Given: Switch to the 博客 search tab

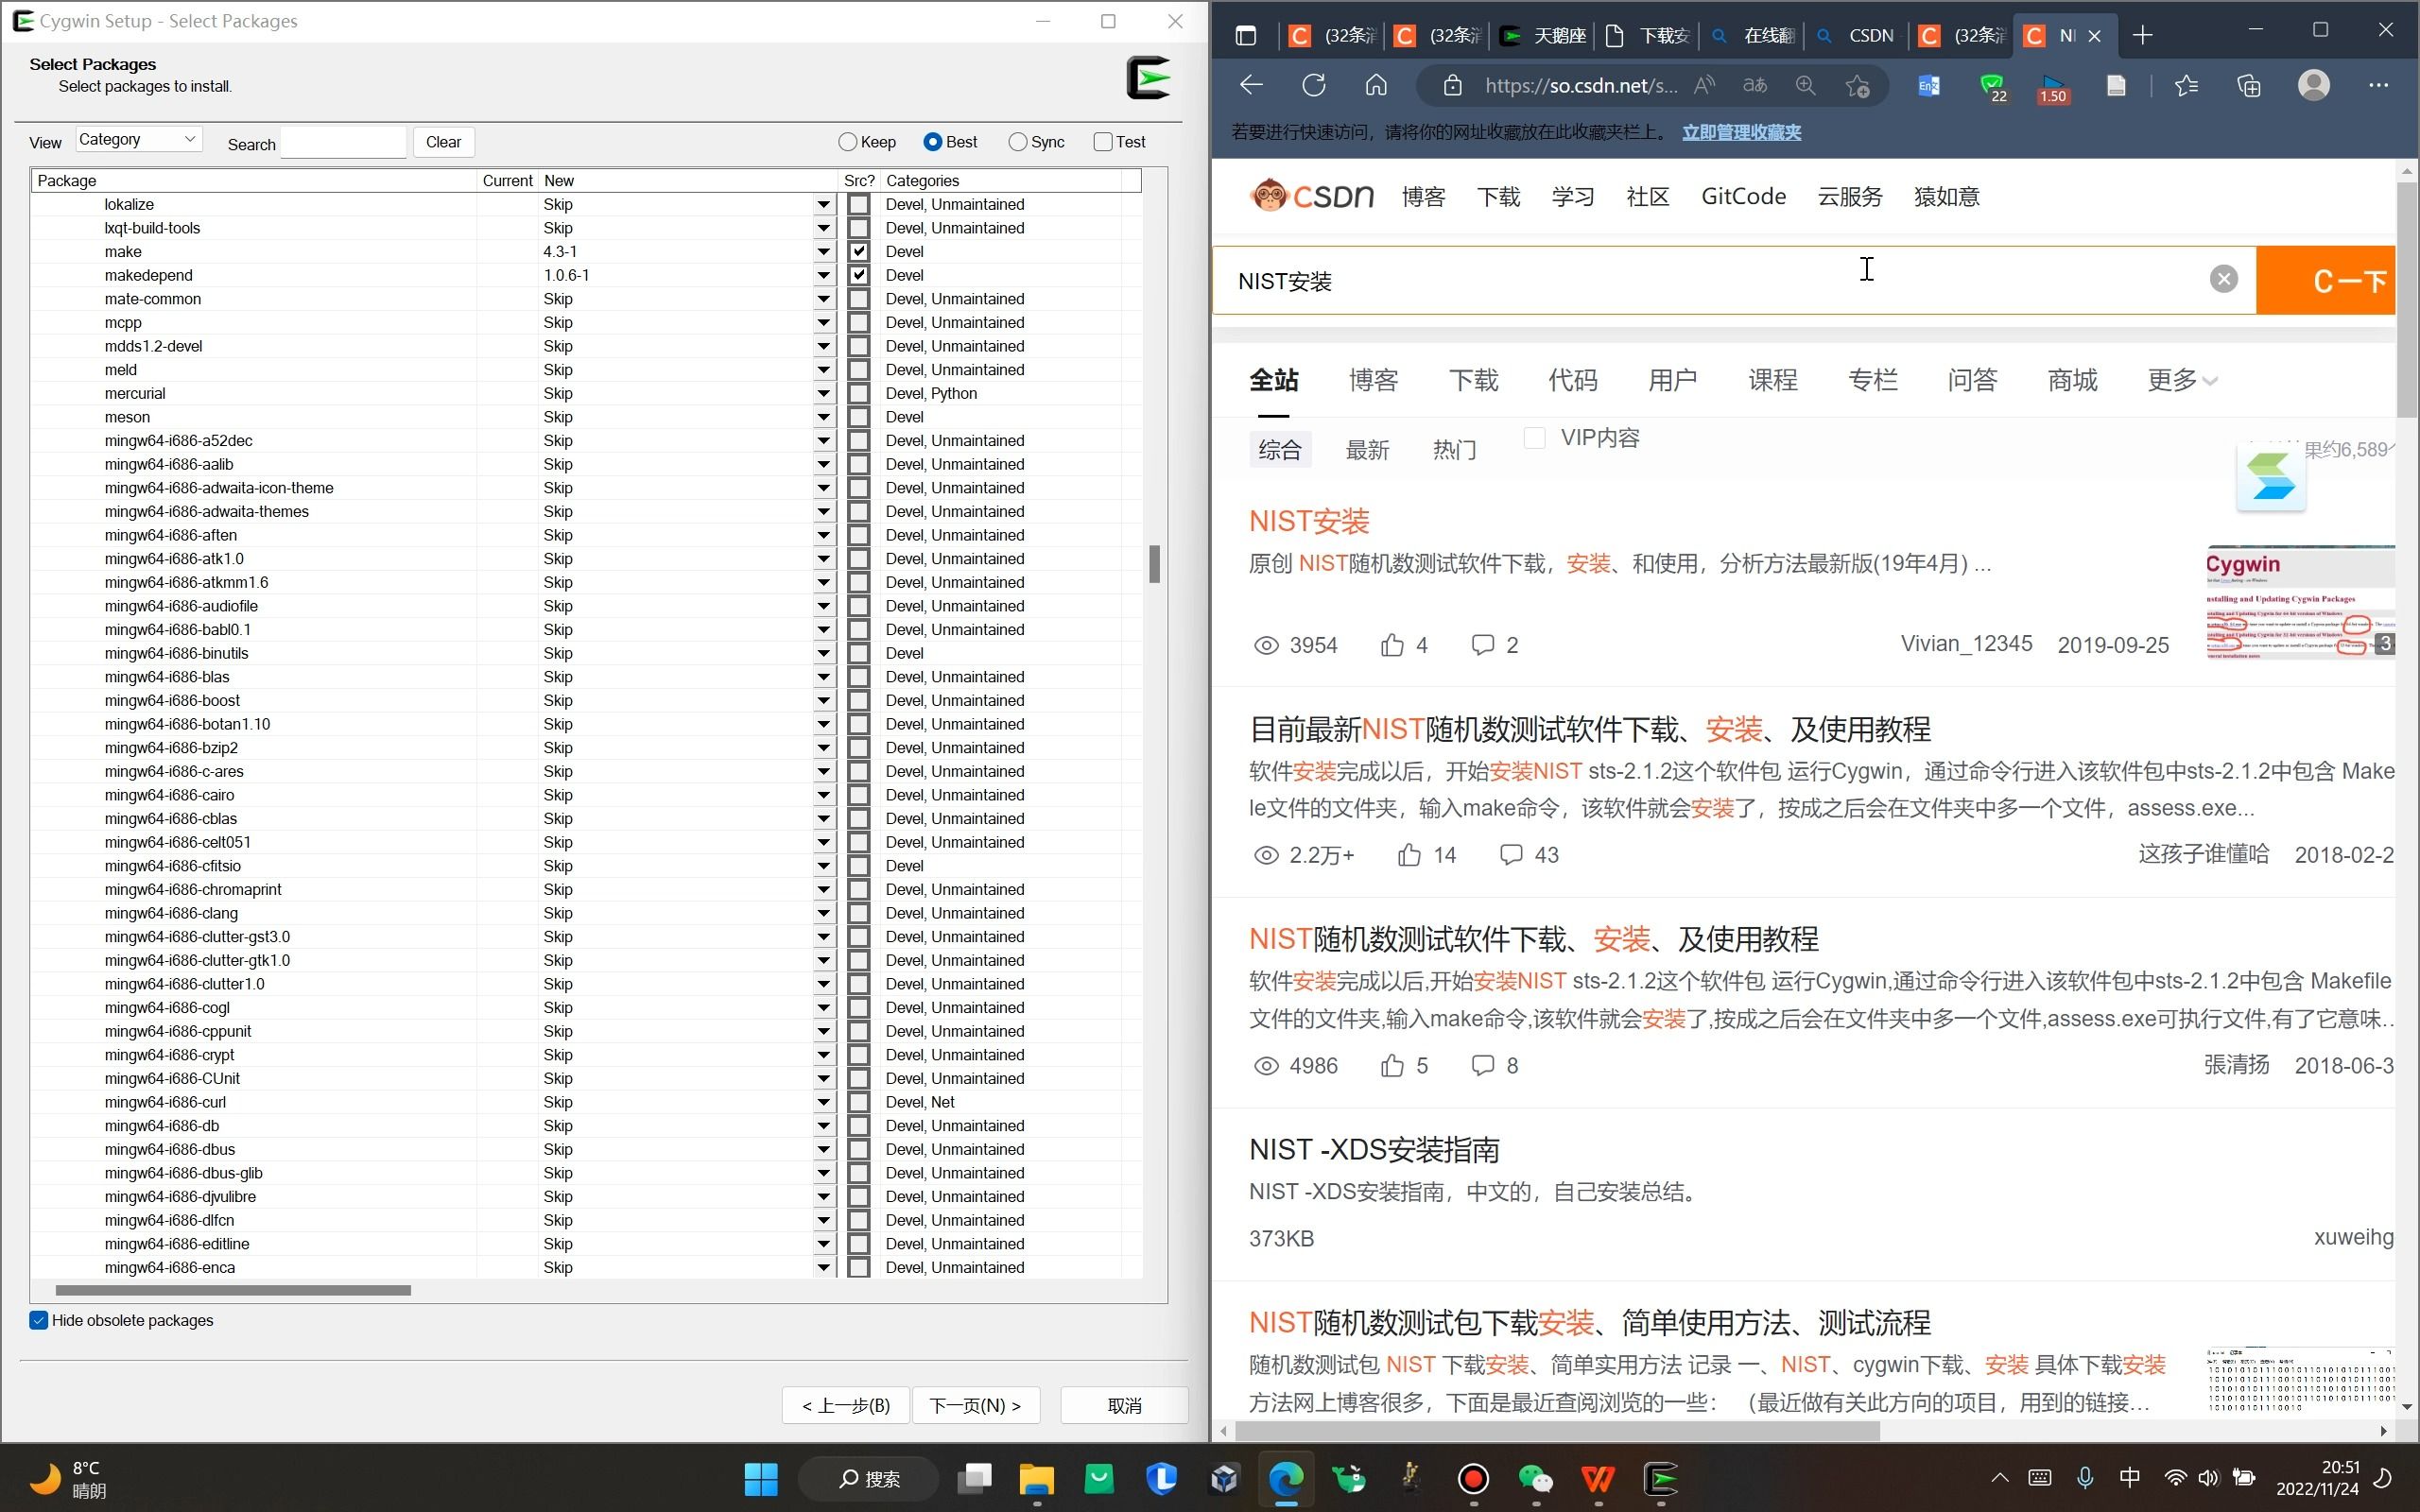Looking at the screenshot, I should coord(1373,380).
